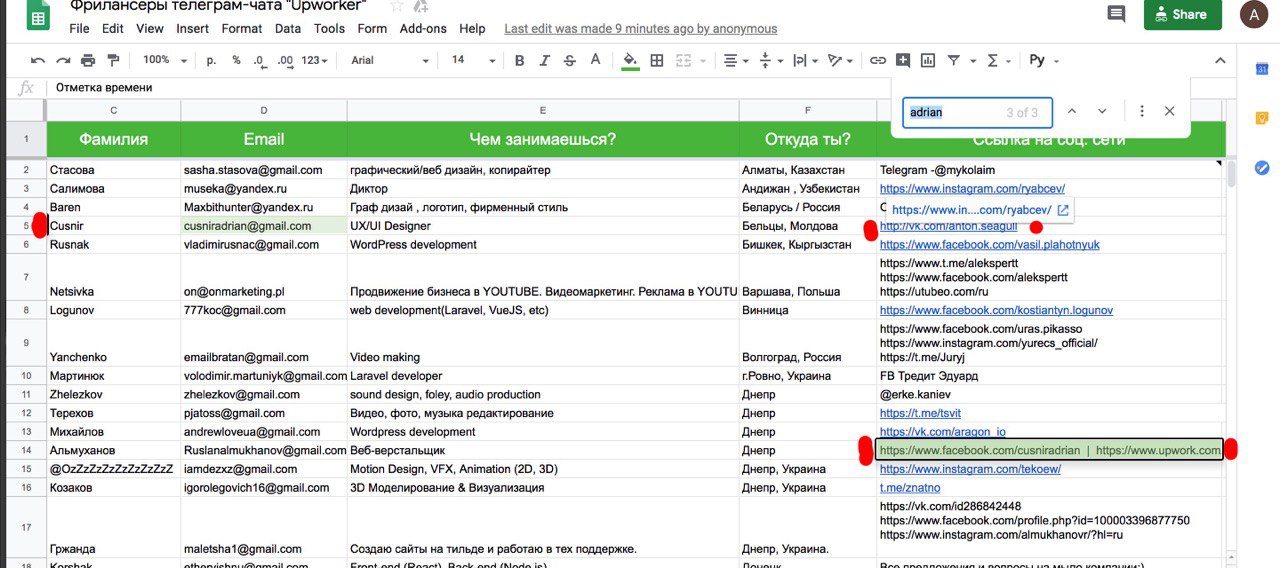Screen dimensions: 1280x568
Task: Click the undo arrow icon
Action: tap(38, 60)
